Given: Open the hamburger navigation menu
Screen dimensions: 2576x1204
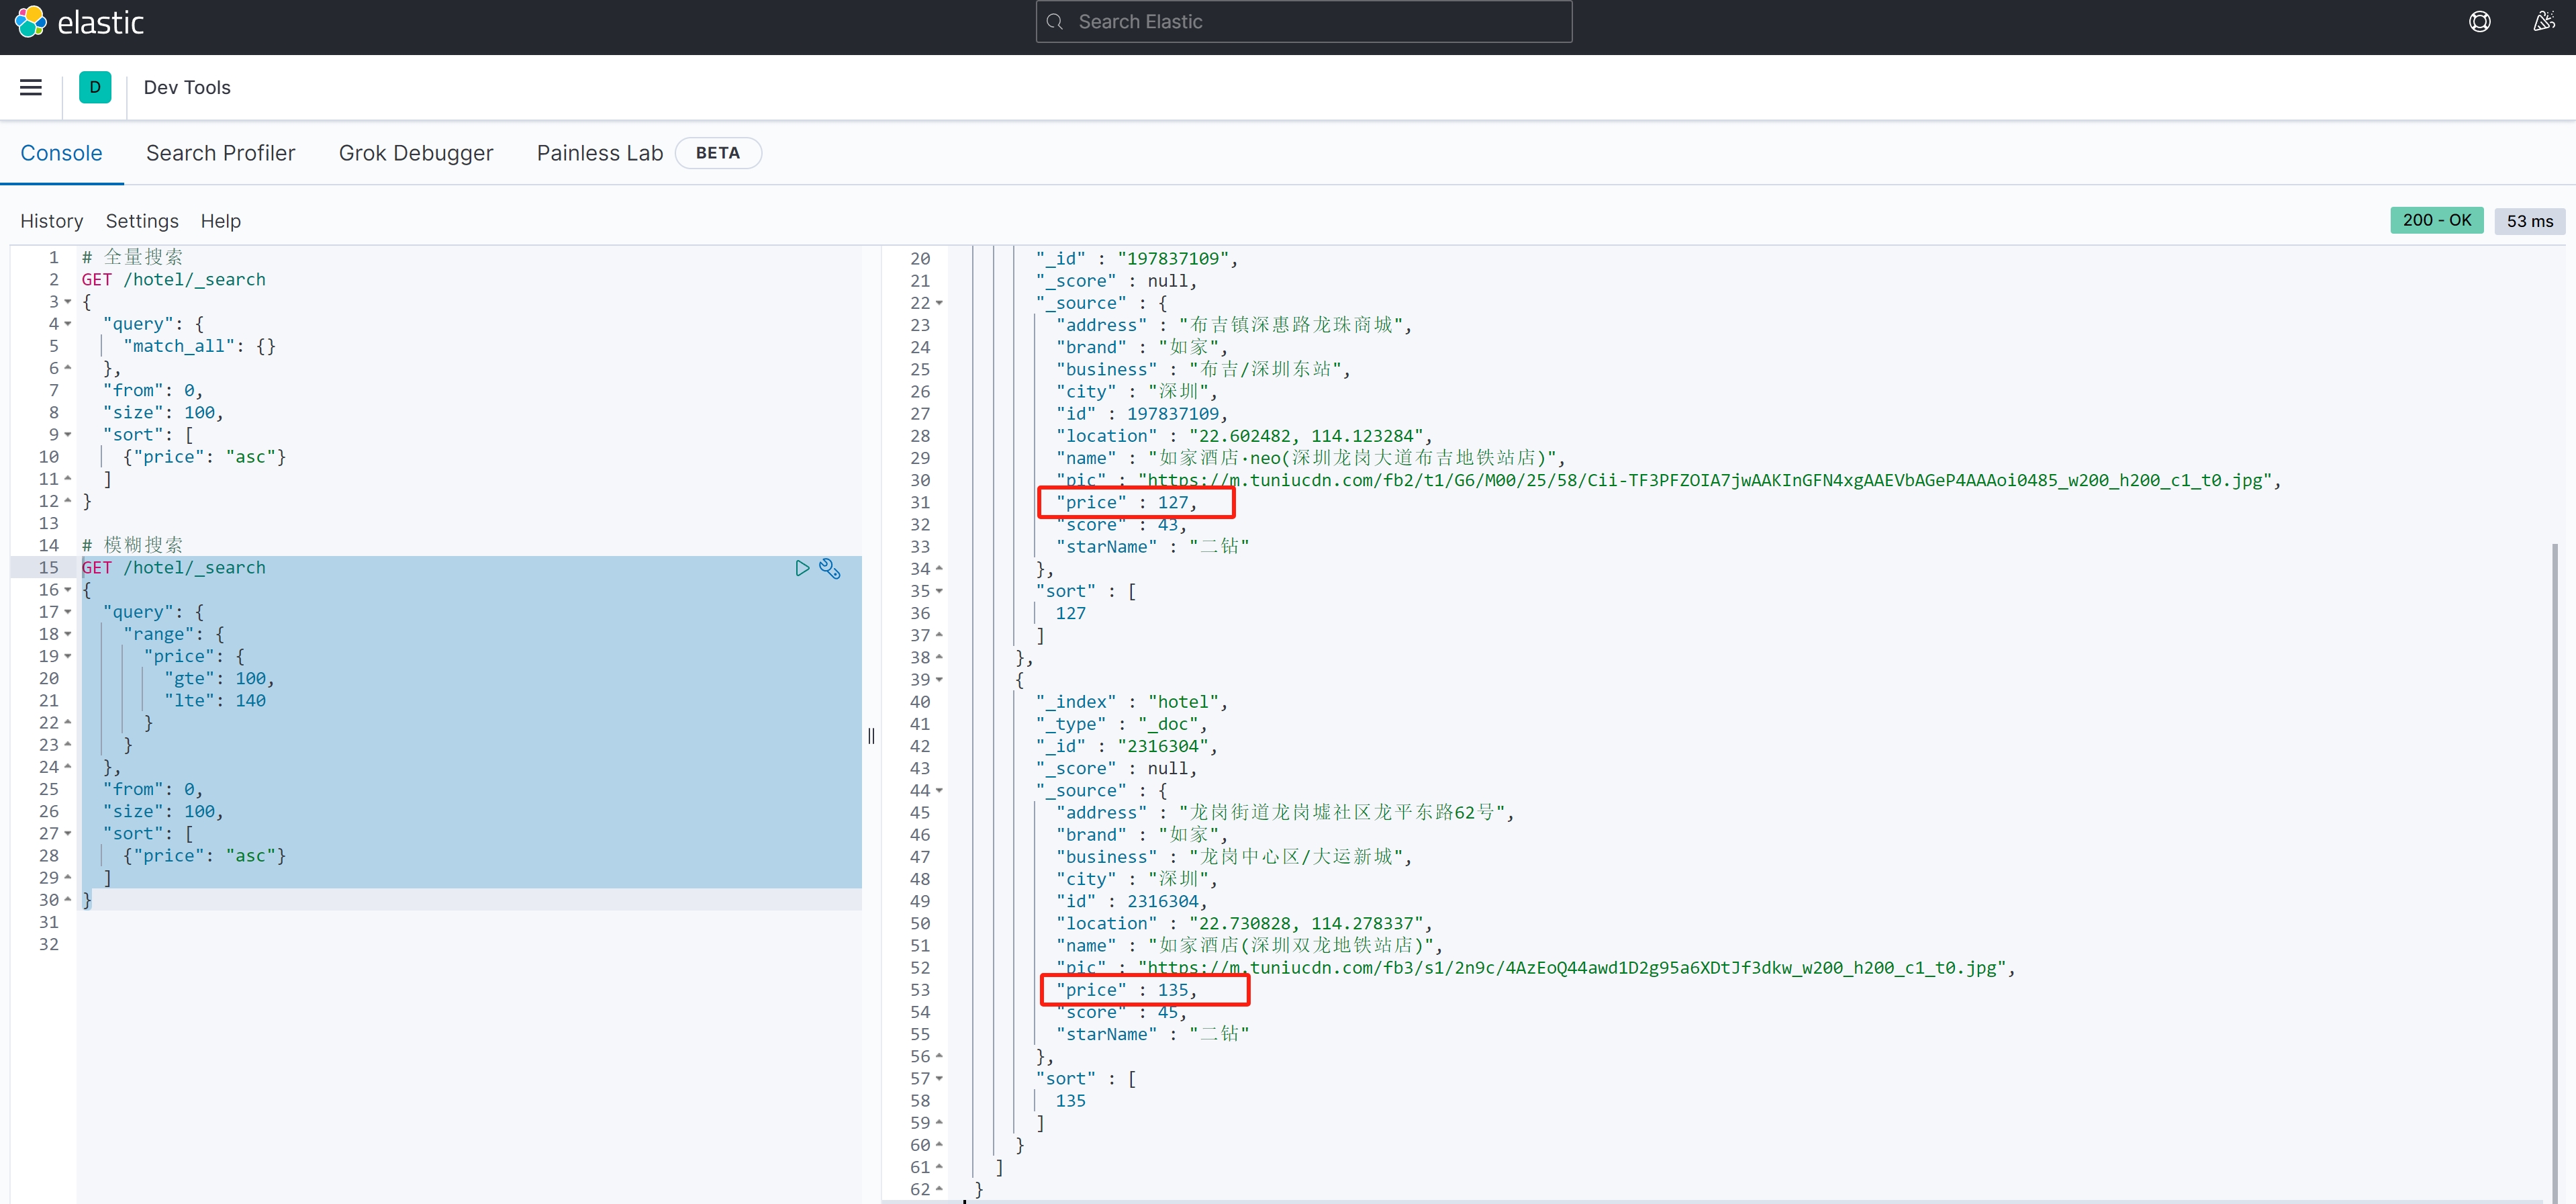Looking at the screenshot, I should (31, 88).
